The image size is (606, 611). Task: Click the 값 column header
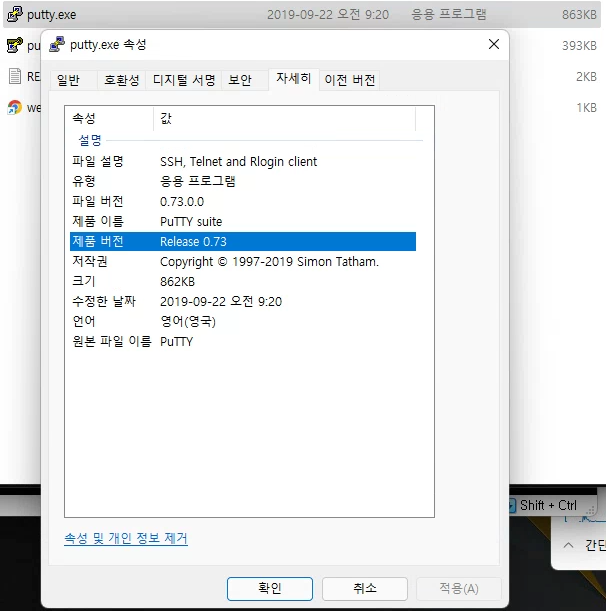284,118
